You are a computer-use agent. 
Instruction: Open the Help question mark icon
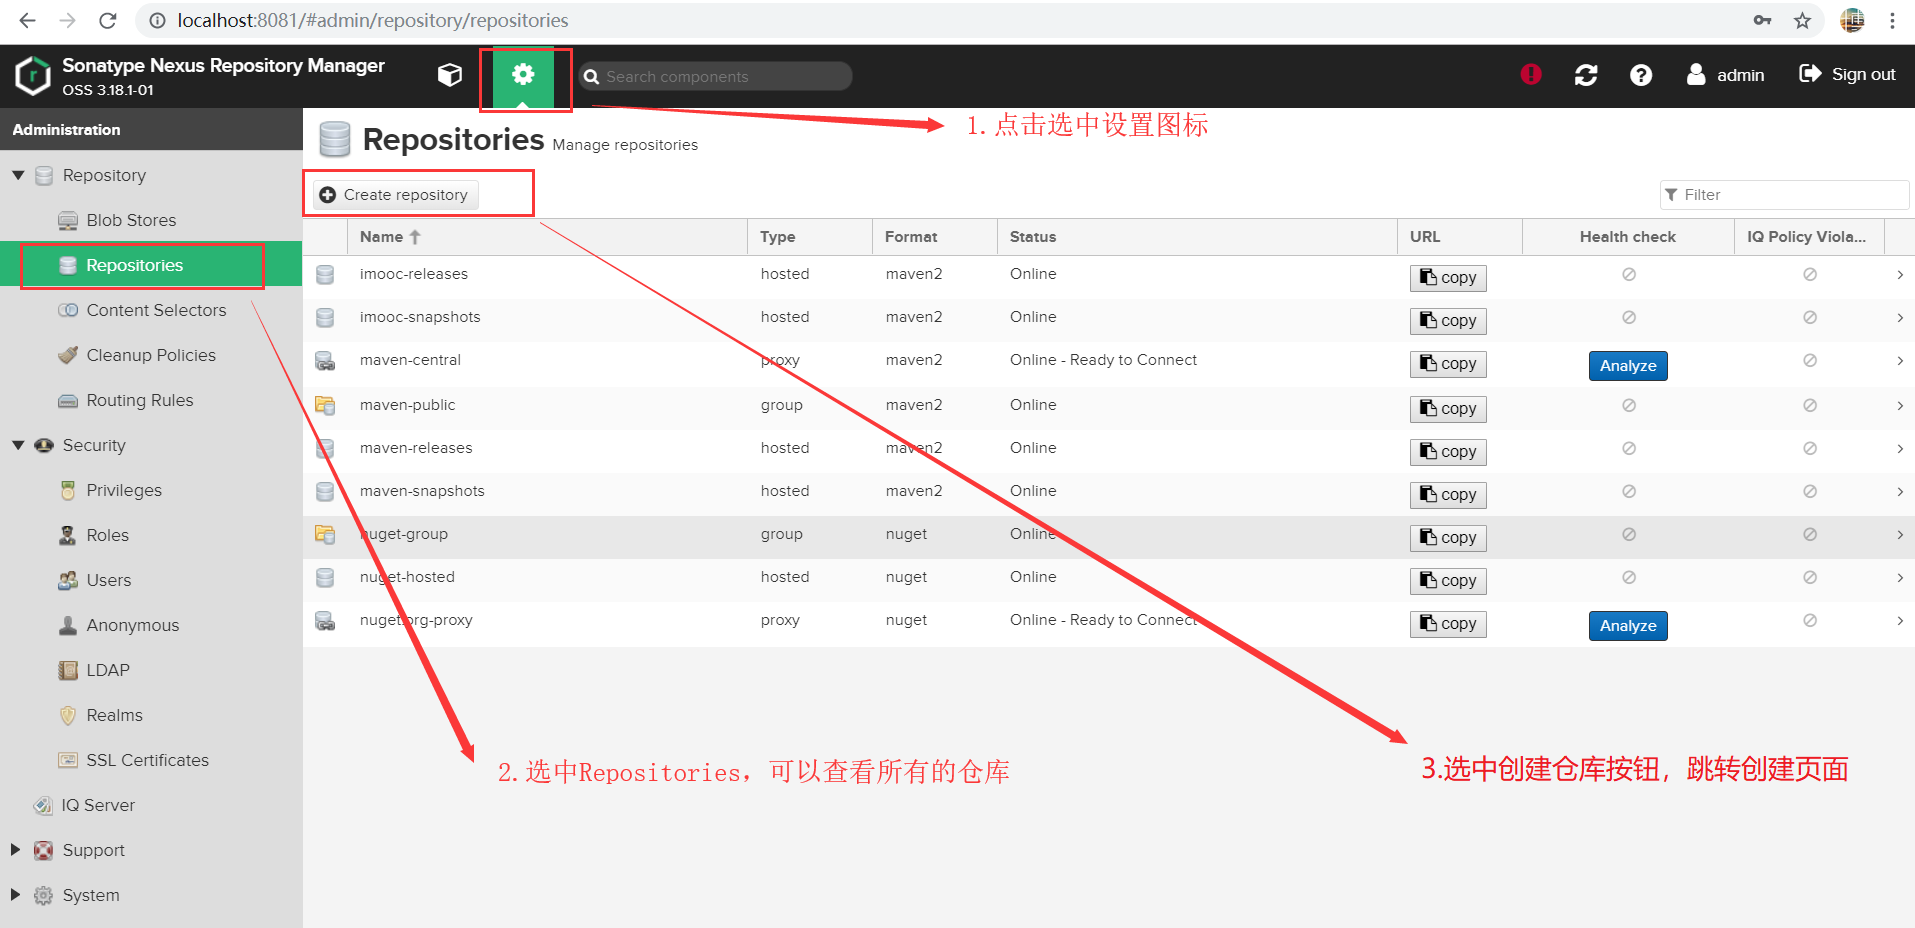tap(1641, 75)
